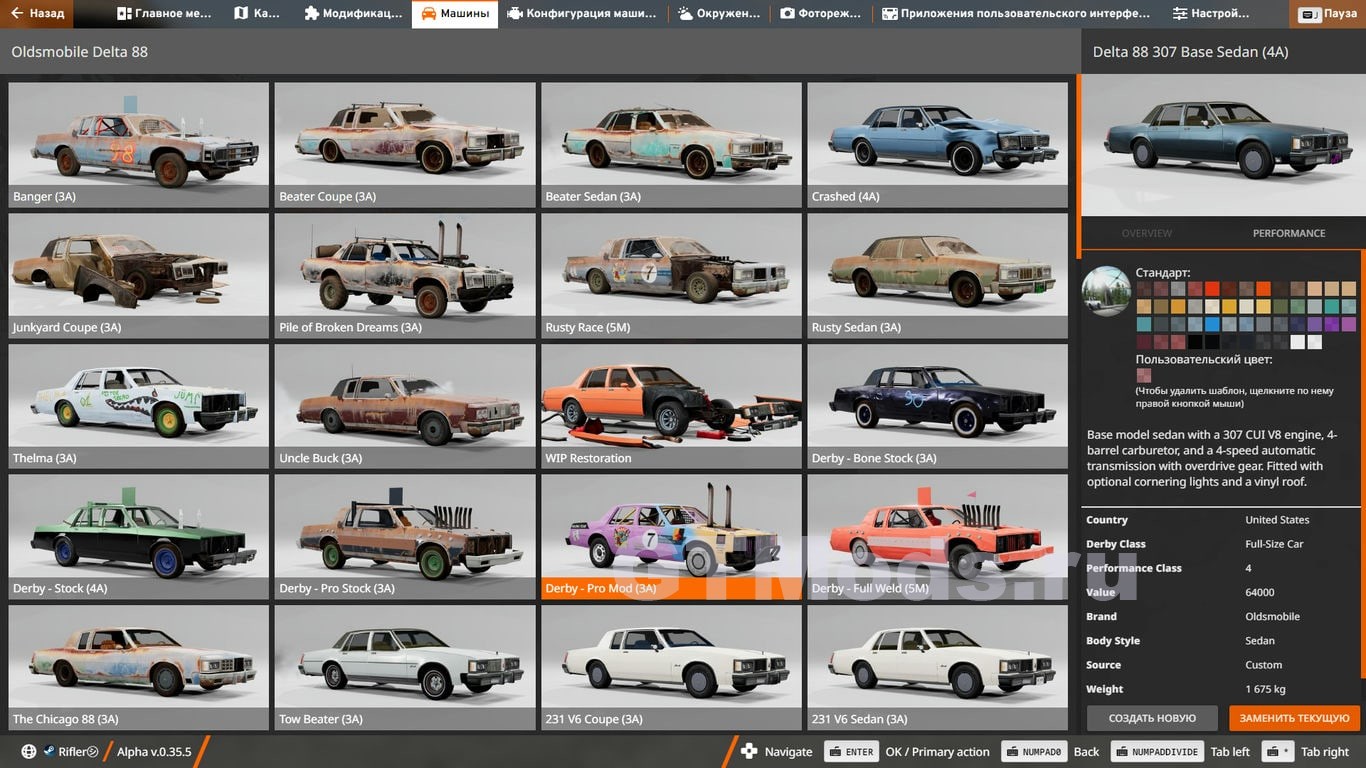Switch to the OVERVIEW tab
The width and height of the screenshot is (1366, 768).
[x=1146, y=233]
